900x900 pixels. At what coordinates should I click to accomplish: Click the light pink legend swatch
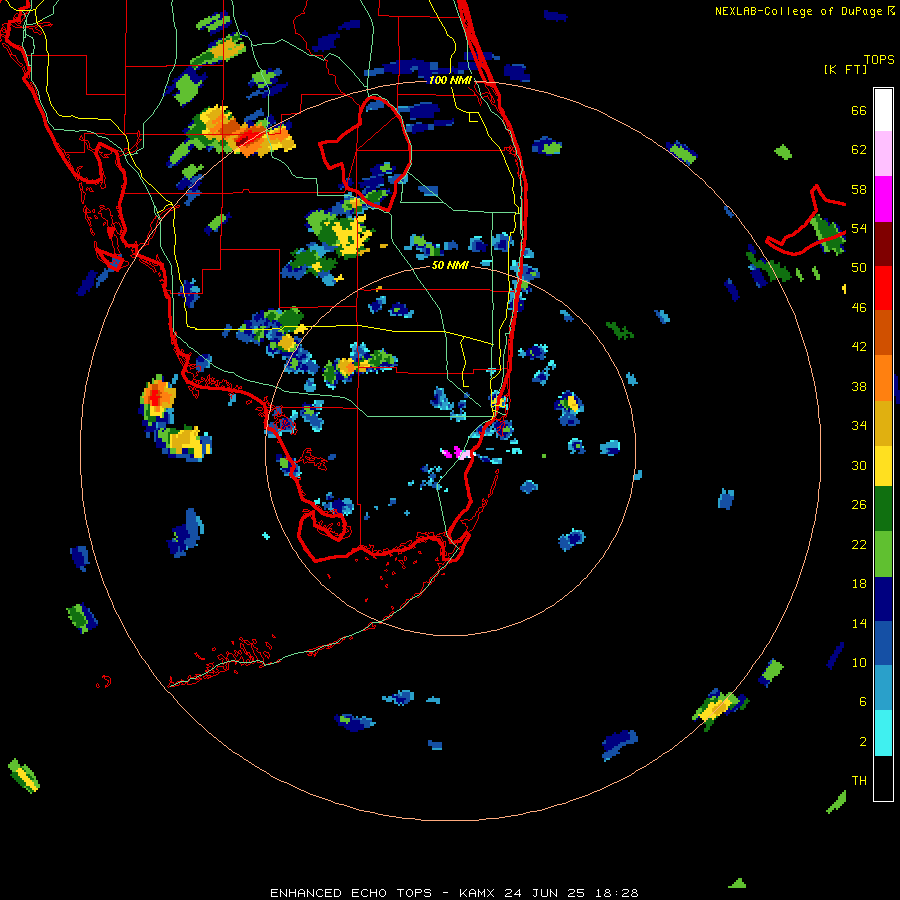[883, 154]
